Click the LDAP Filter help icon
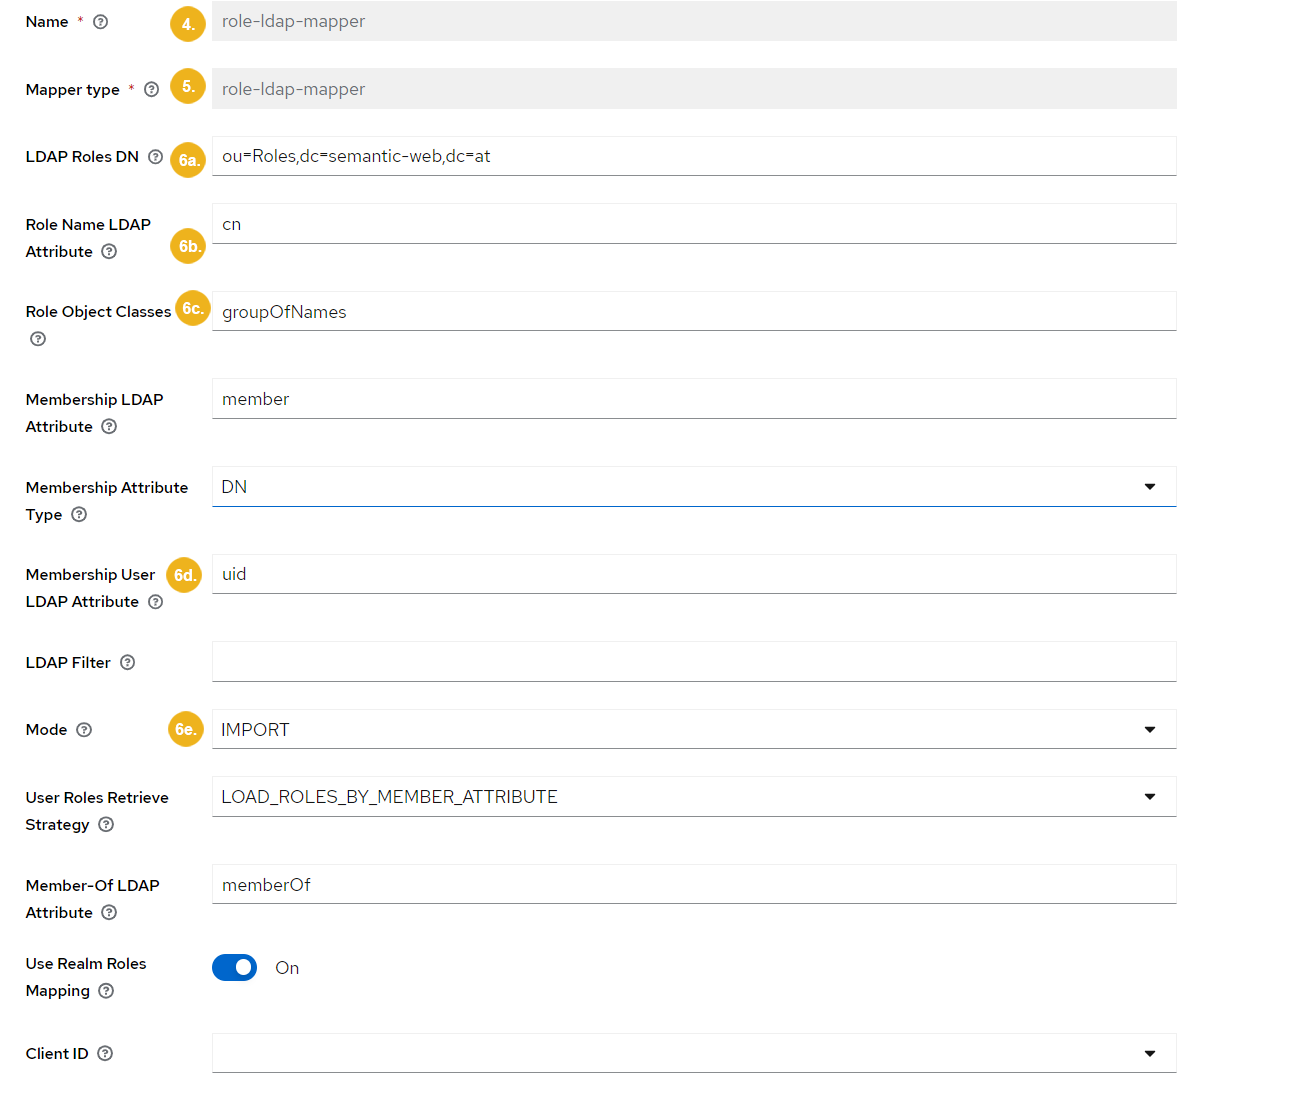Image resolution: width=1313 pixels, height=1113 pixels. pyautogui.click(x=127, y=661)
